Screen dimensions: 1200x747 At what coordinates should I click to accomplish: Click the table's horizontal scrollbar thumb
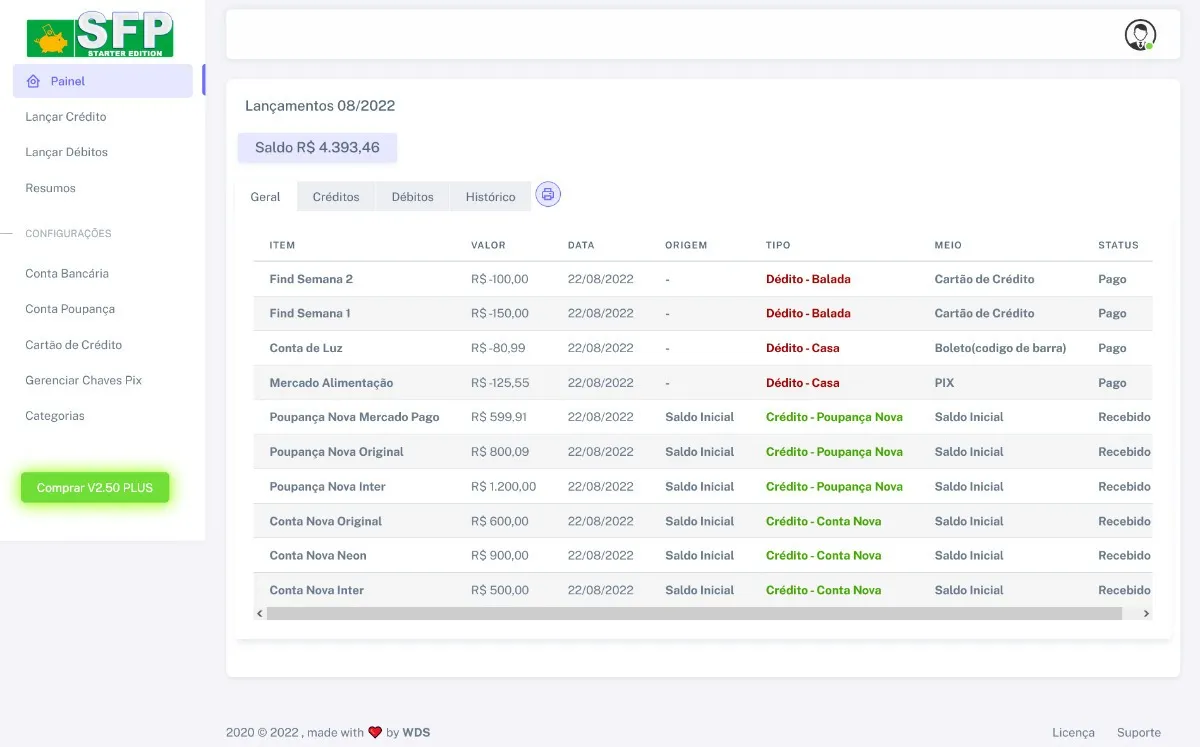coord(694,613)
